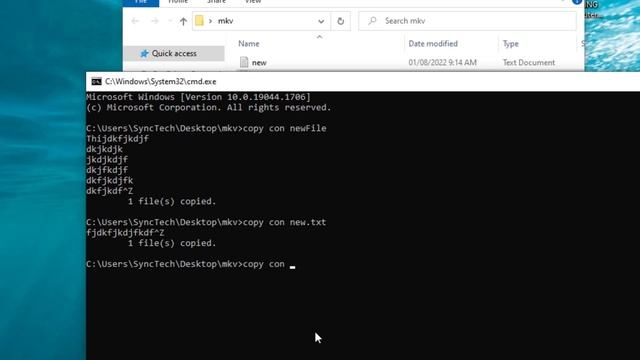Expand the address bar history dropdown
Image resolution: width=640 pixels, height=360 pixels.
[x=321, y=21]
